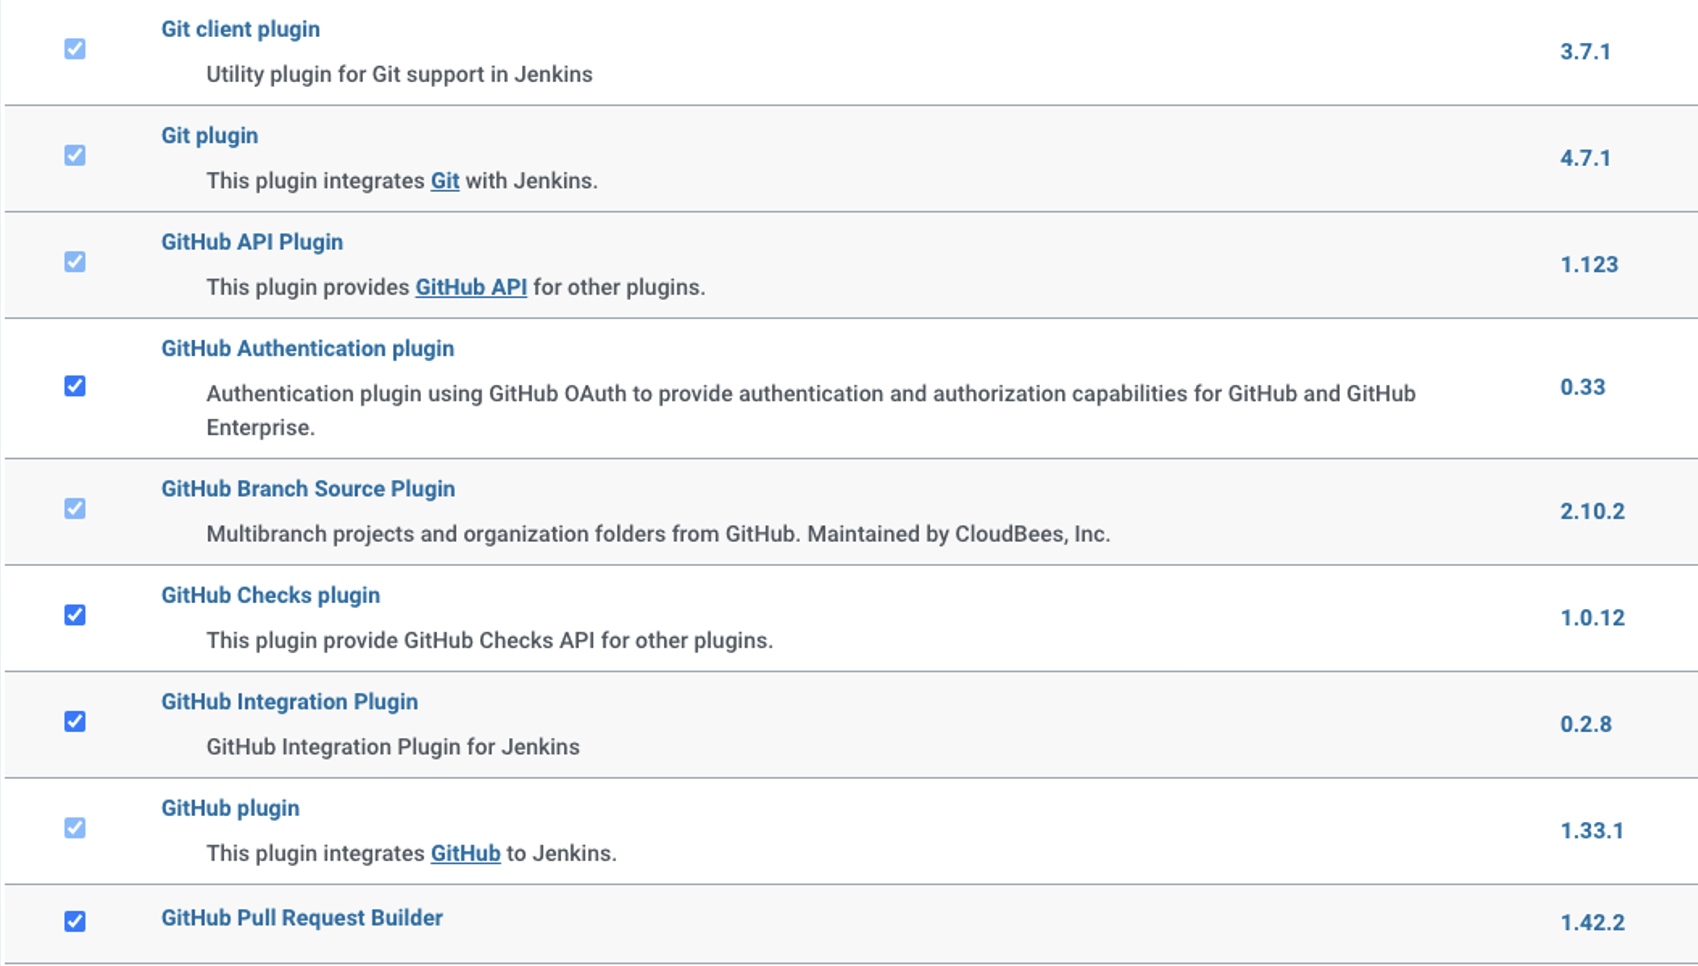Toggle the Git plugin checkbox

coord(75,155)
